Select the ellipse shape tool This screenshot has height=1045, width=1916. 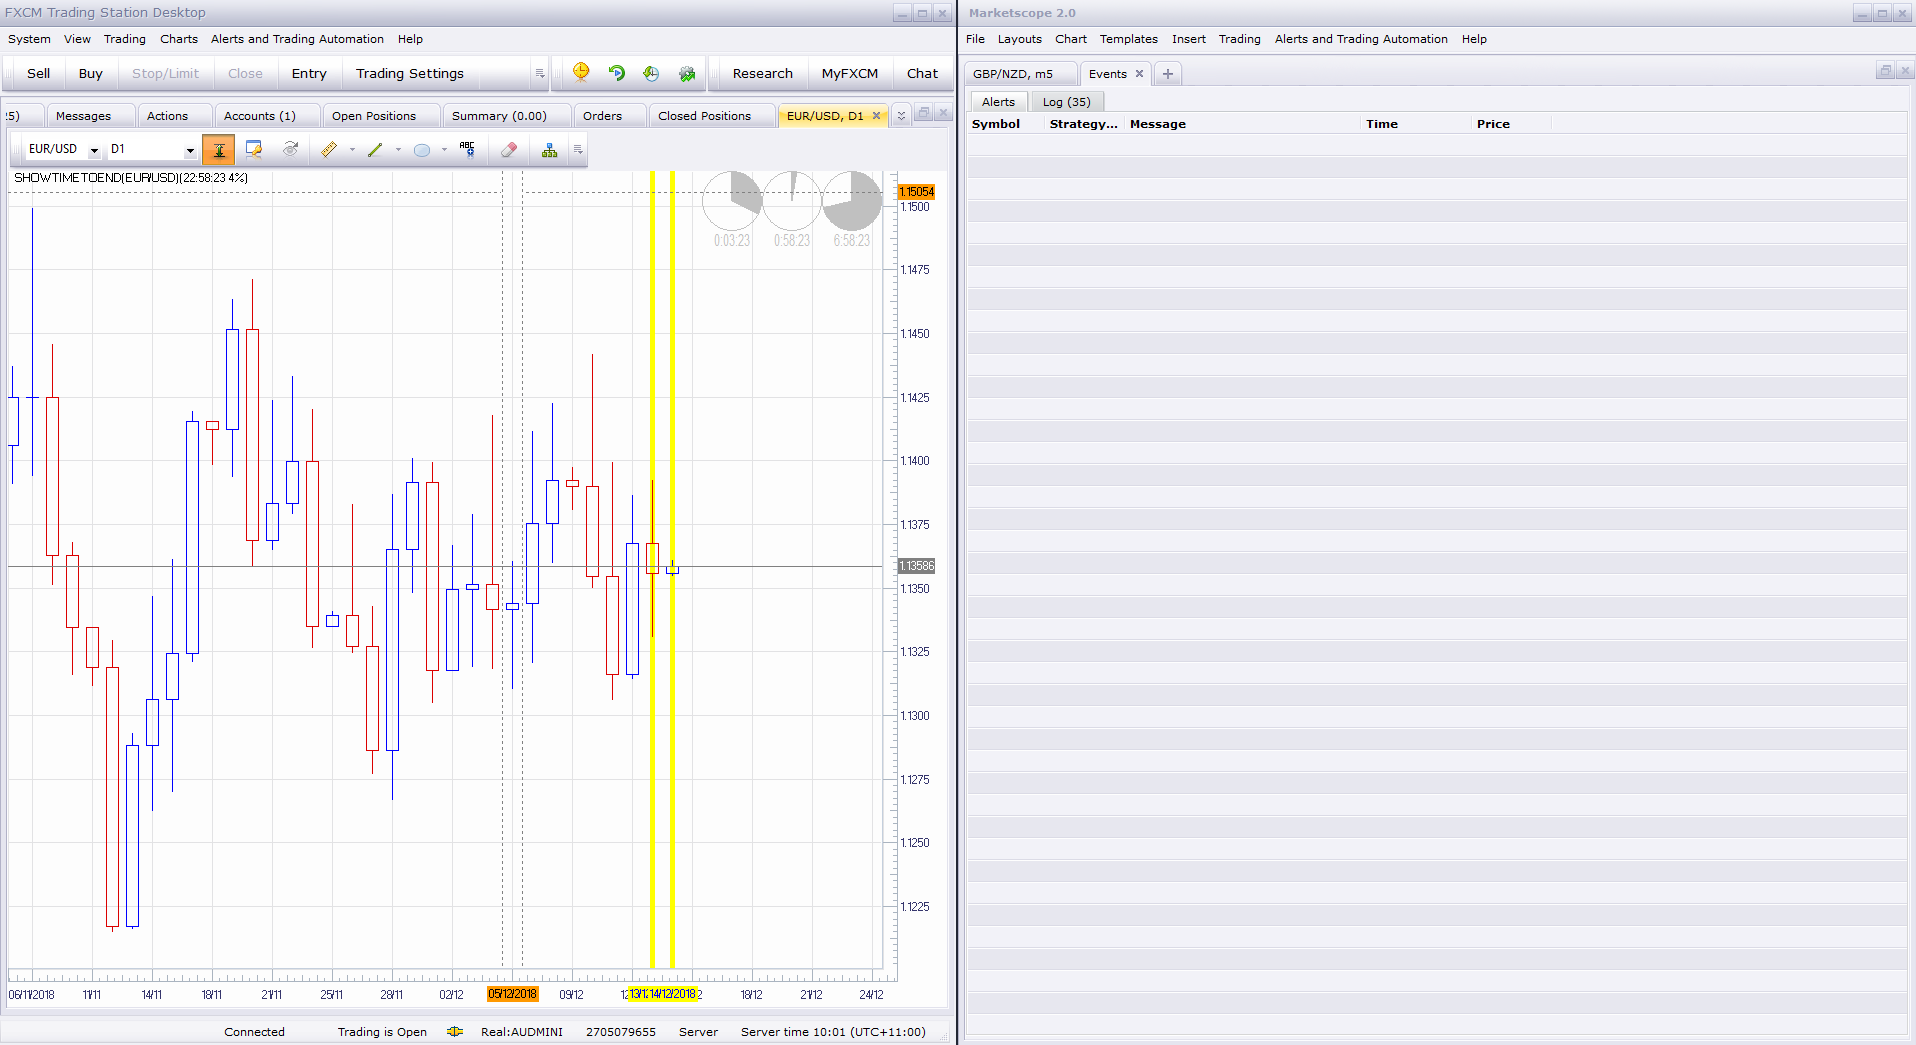coord(422,150)
